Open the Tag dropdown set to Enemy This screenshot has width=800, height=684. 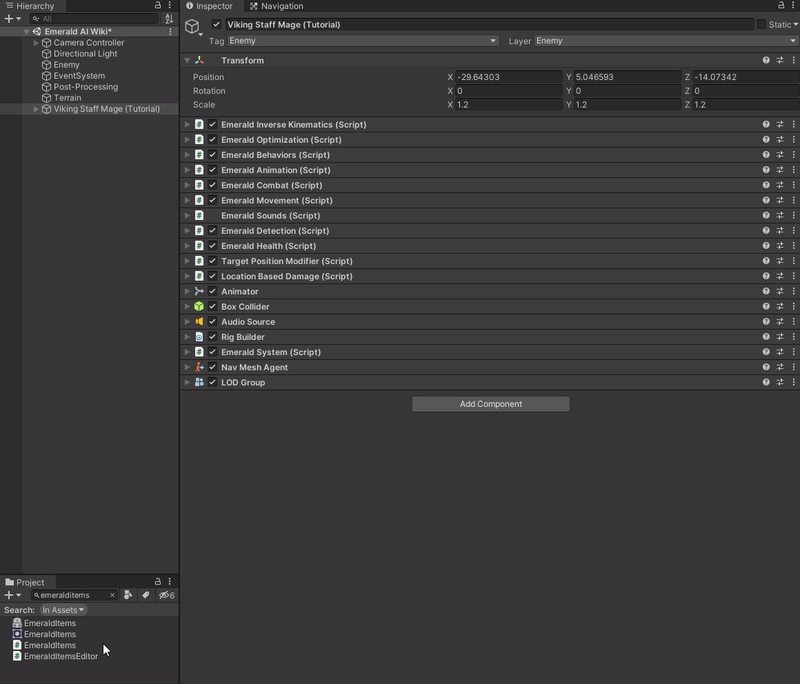(x=362, y=41)
